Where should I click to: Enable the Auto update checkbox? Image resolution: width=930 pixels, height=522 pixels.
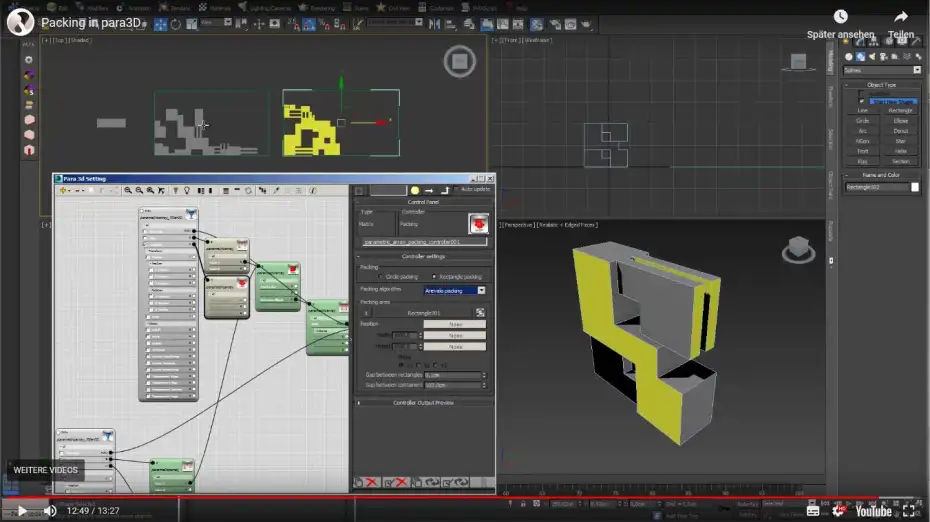click(456, 189)
